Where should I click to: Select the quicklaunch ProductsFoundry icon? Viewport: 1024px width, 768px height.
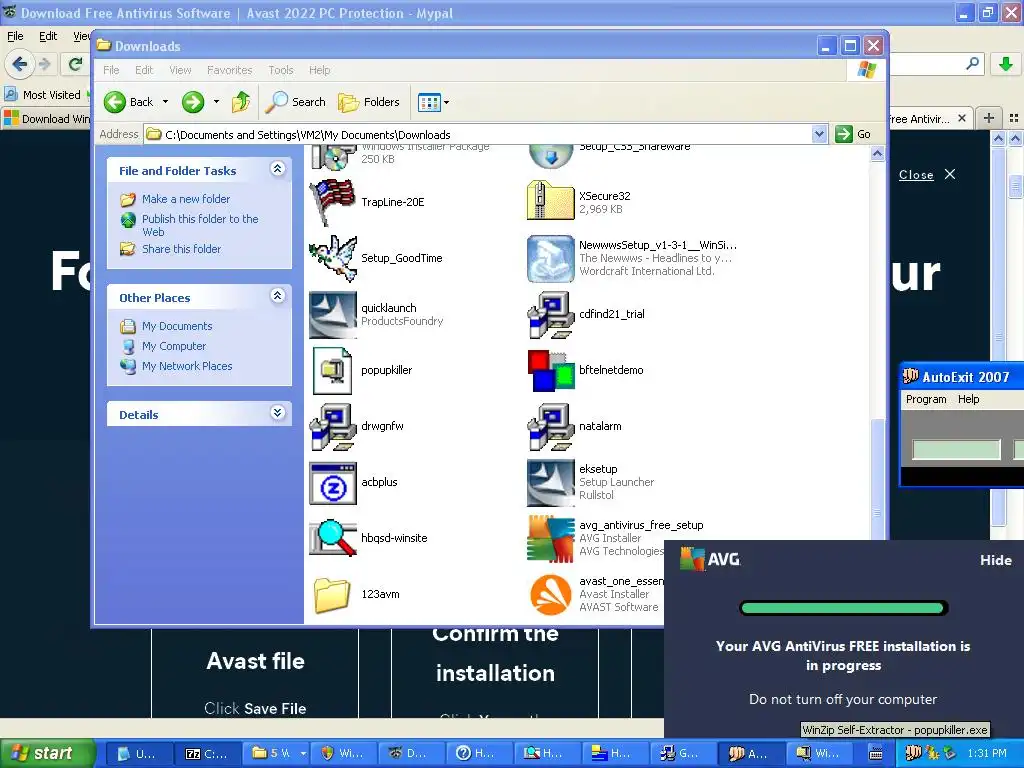[x=333, y=315]
